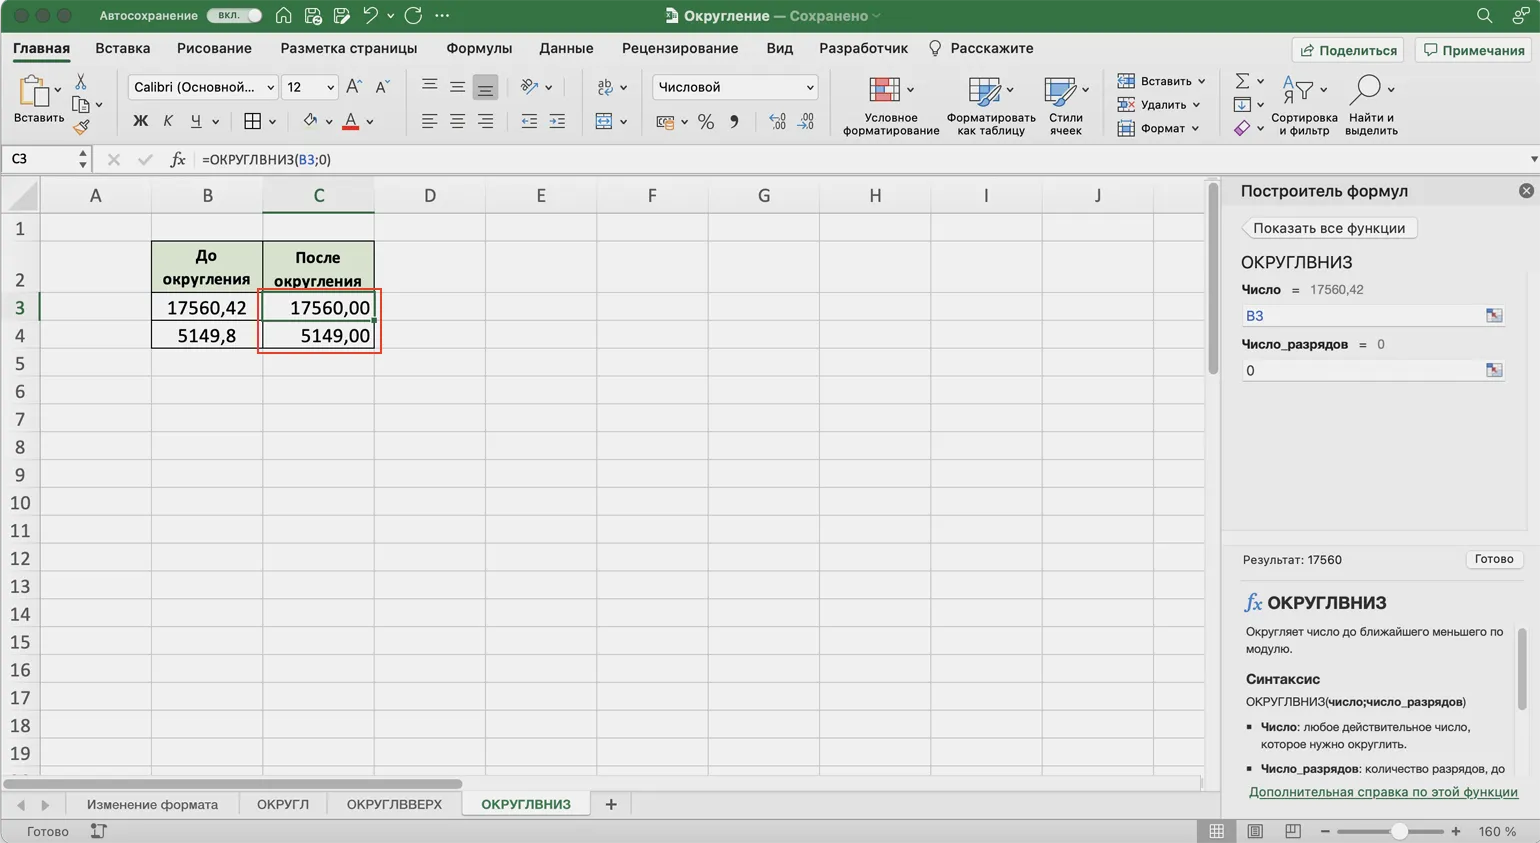
Task: Click the AutoSum sigma icon
Action: click(1242, 81)
